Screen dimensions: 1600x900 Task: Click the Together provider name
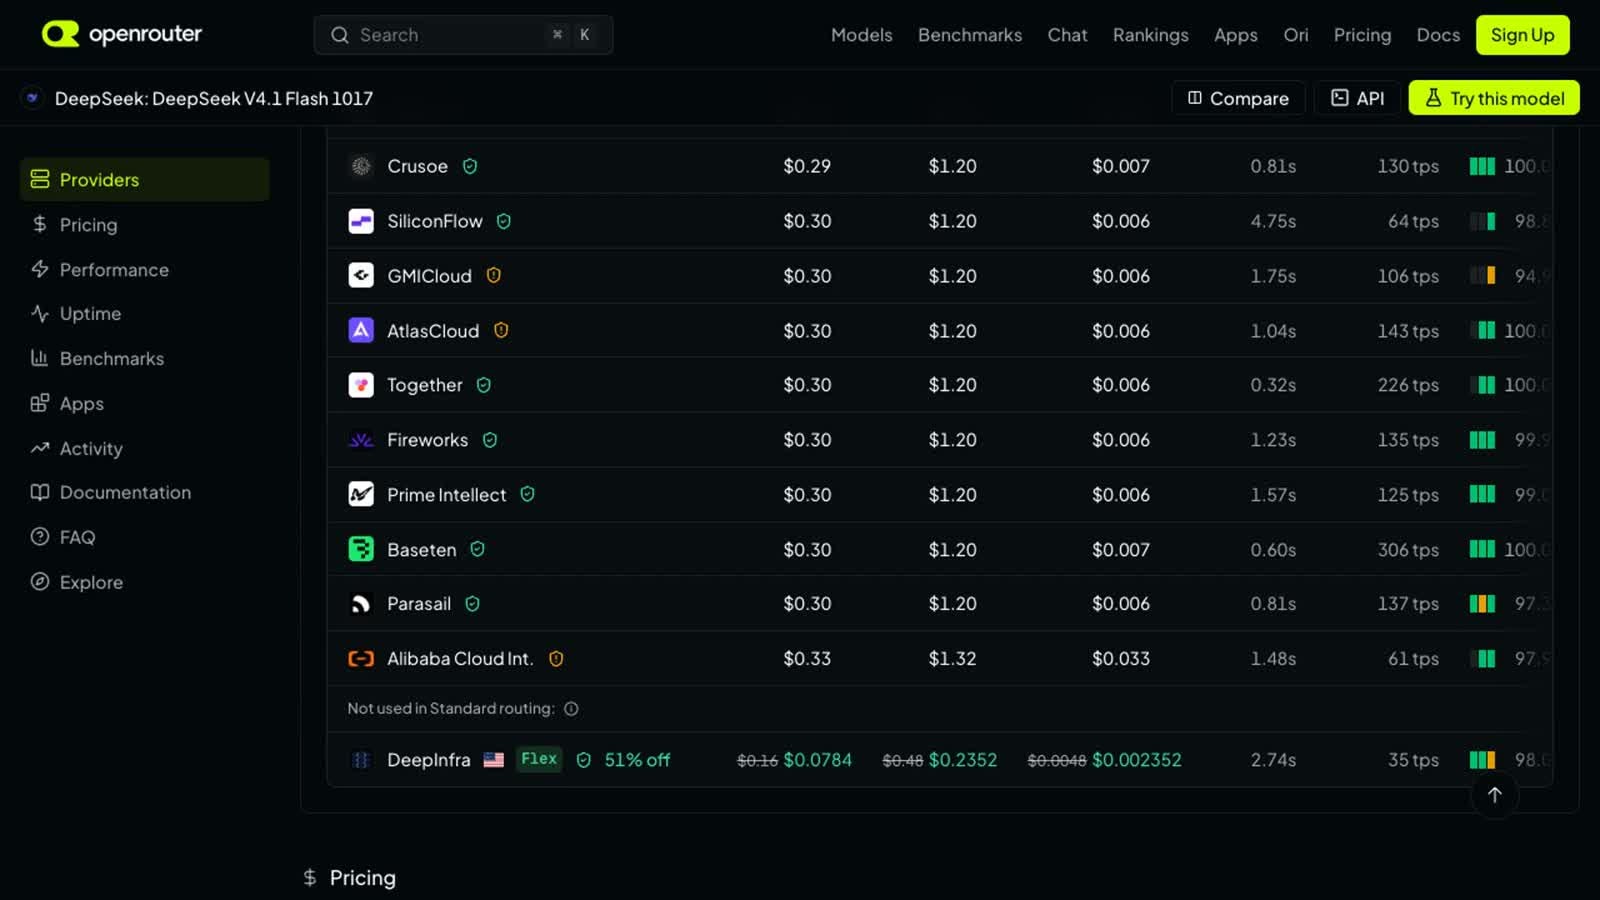[425, 385]
